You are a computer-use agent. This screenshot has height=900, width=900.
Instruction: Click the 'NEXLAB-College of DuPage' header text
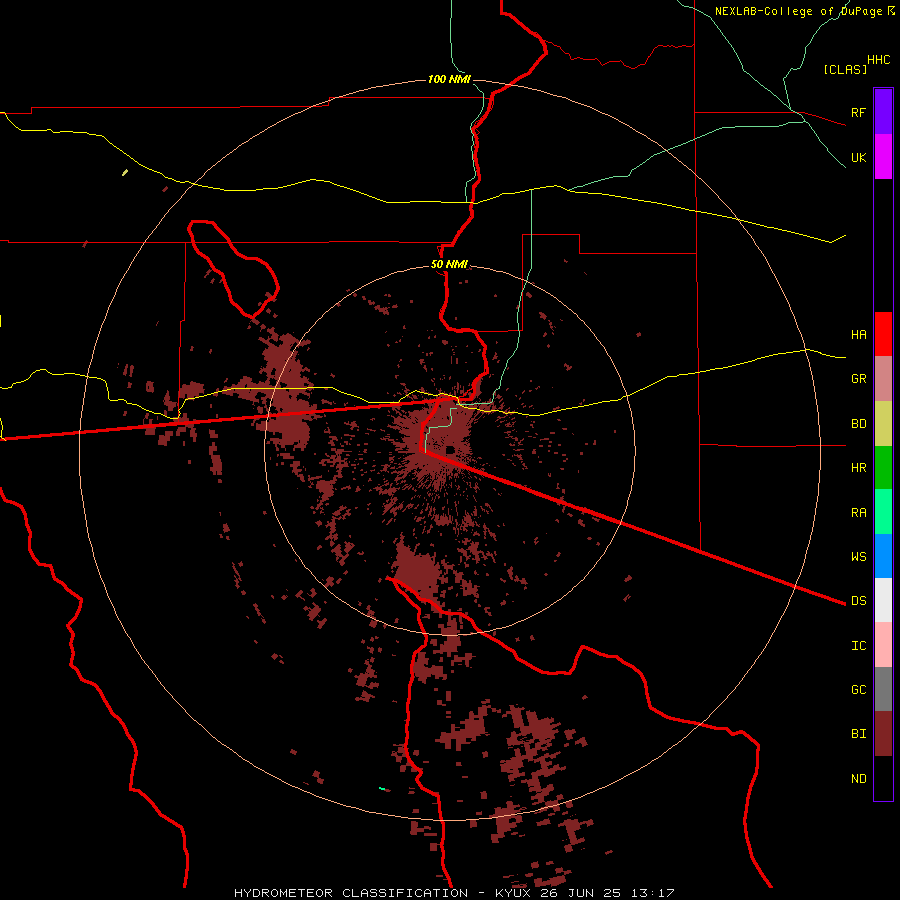798,11
